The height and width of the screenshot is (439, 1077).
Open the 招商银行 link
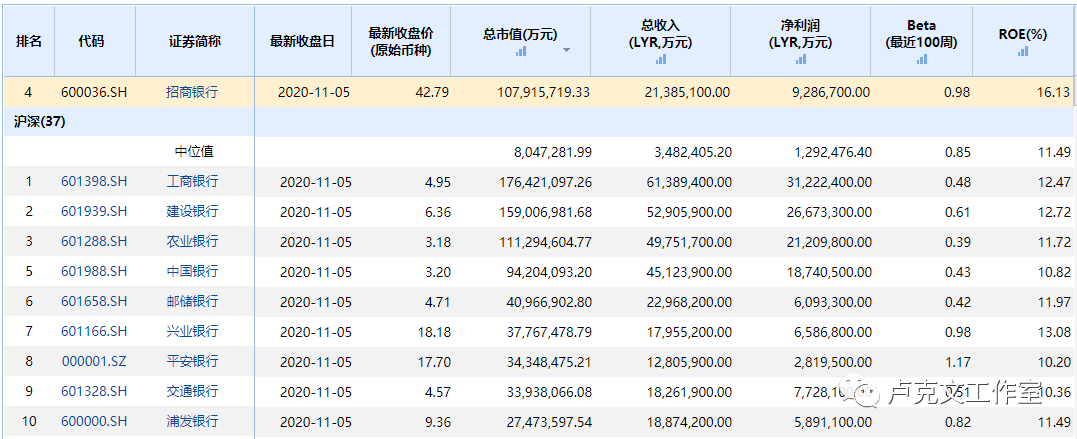(x=192, y=91)
